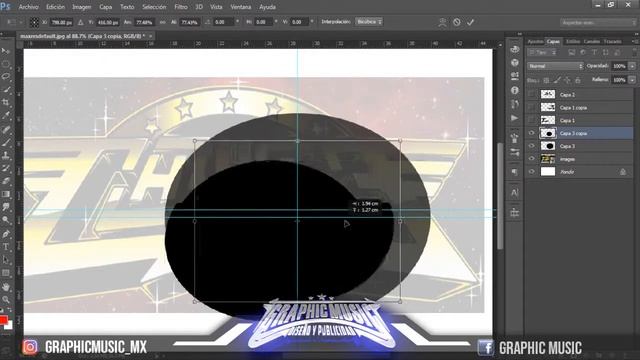Select the Clone Stamp tool

point(6,156)
